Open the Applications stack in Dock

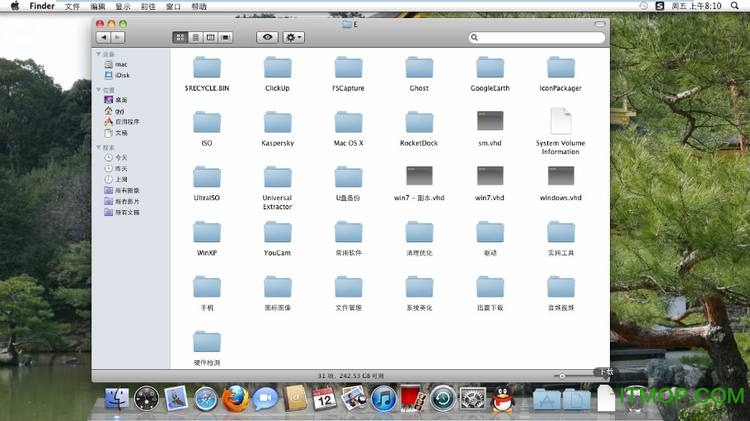(547, 399)
